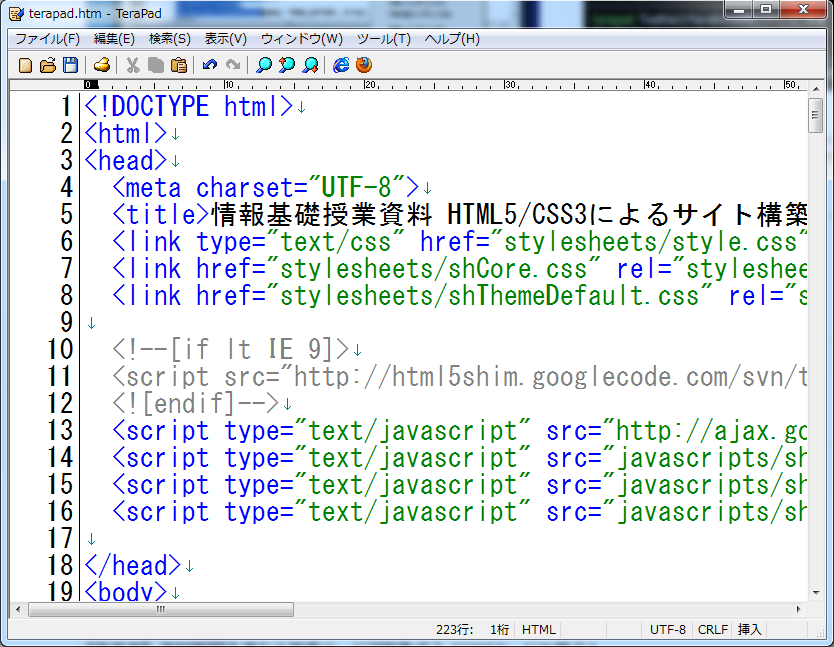Save the file with floppy disk icon
Viewport: 834px width, 647px height.
(x=70, y=65)
